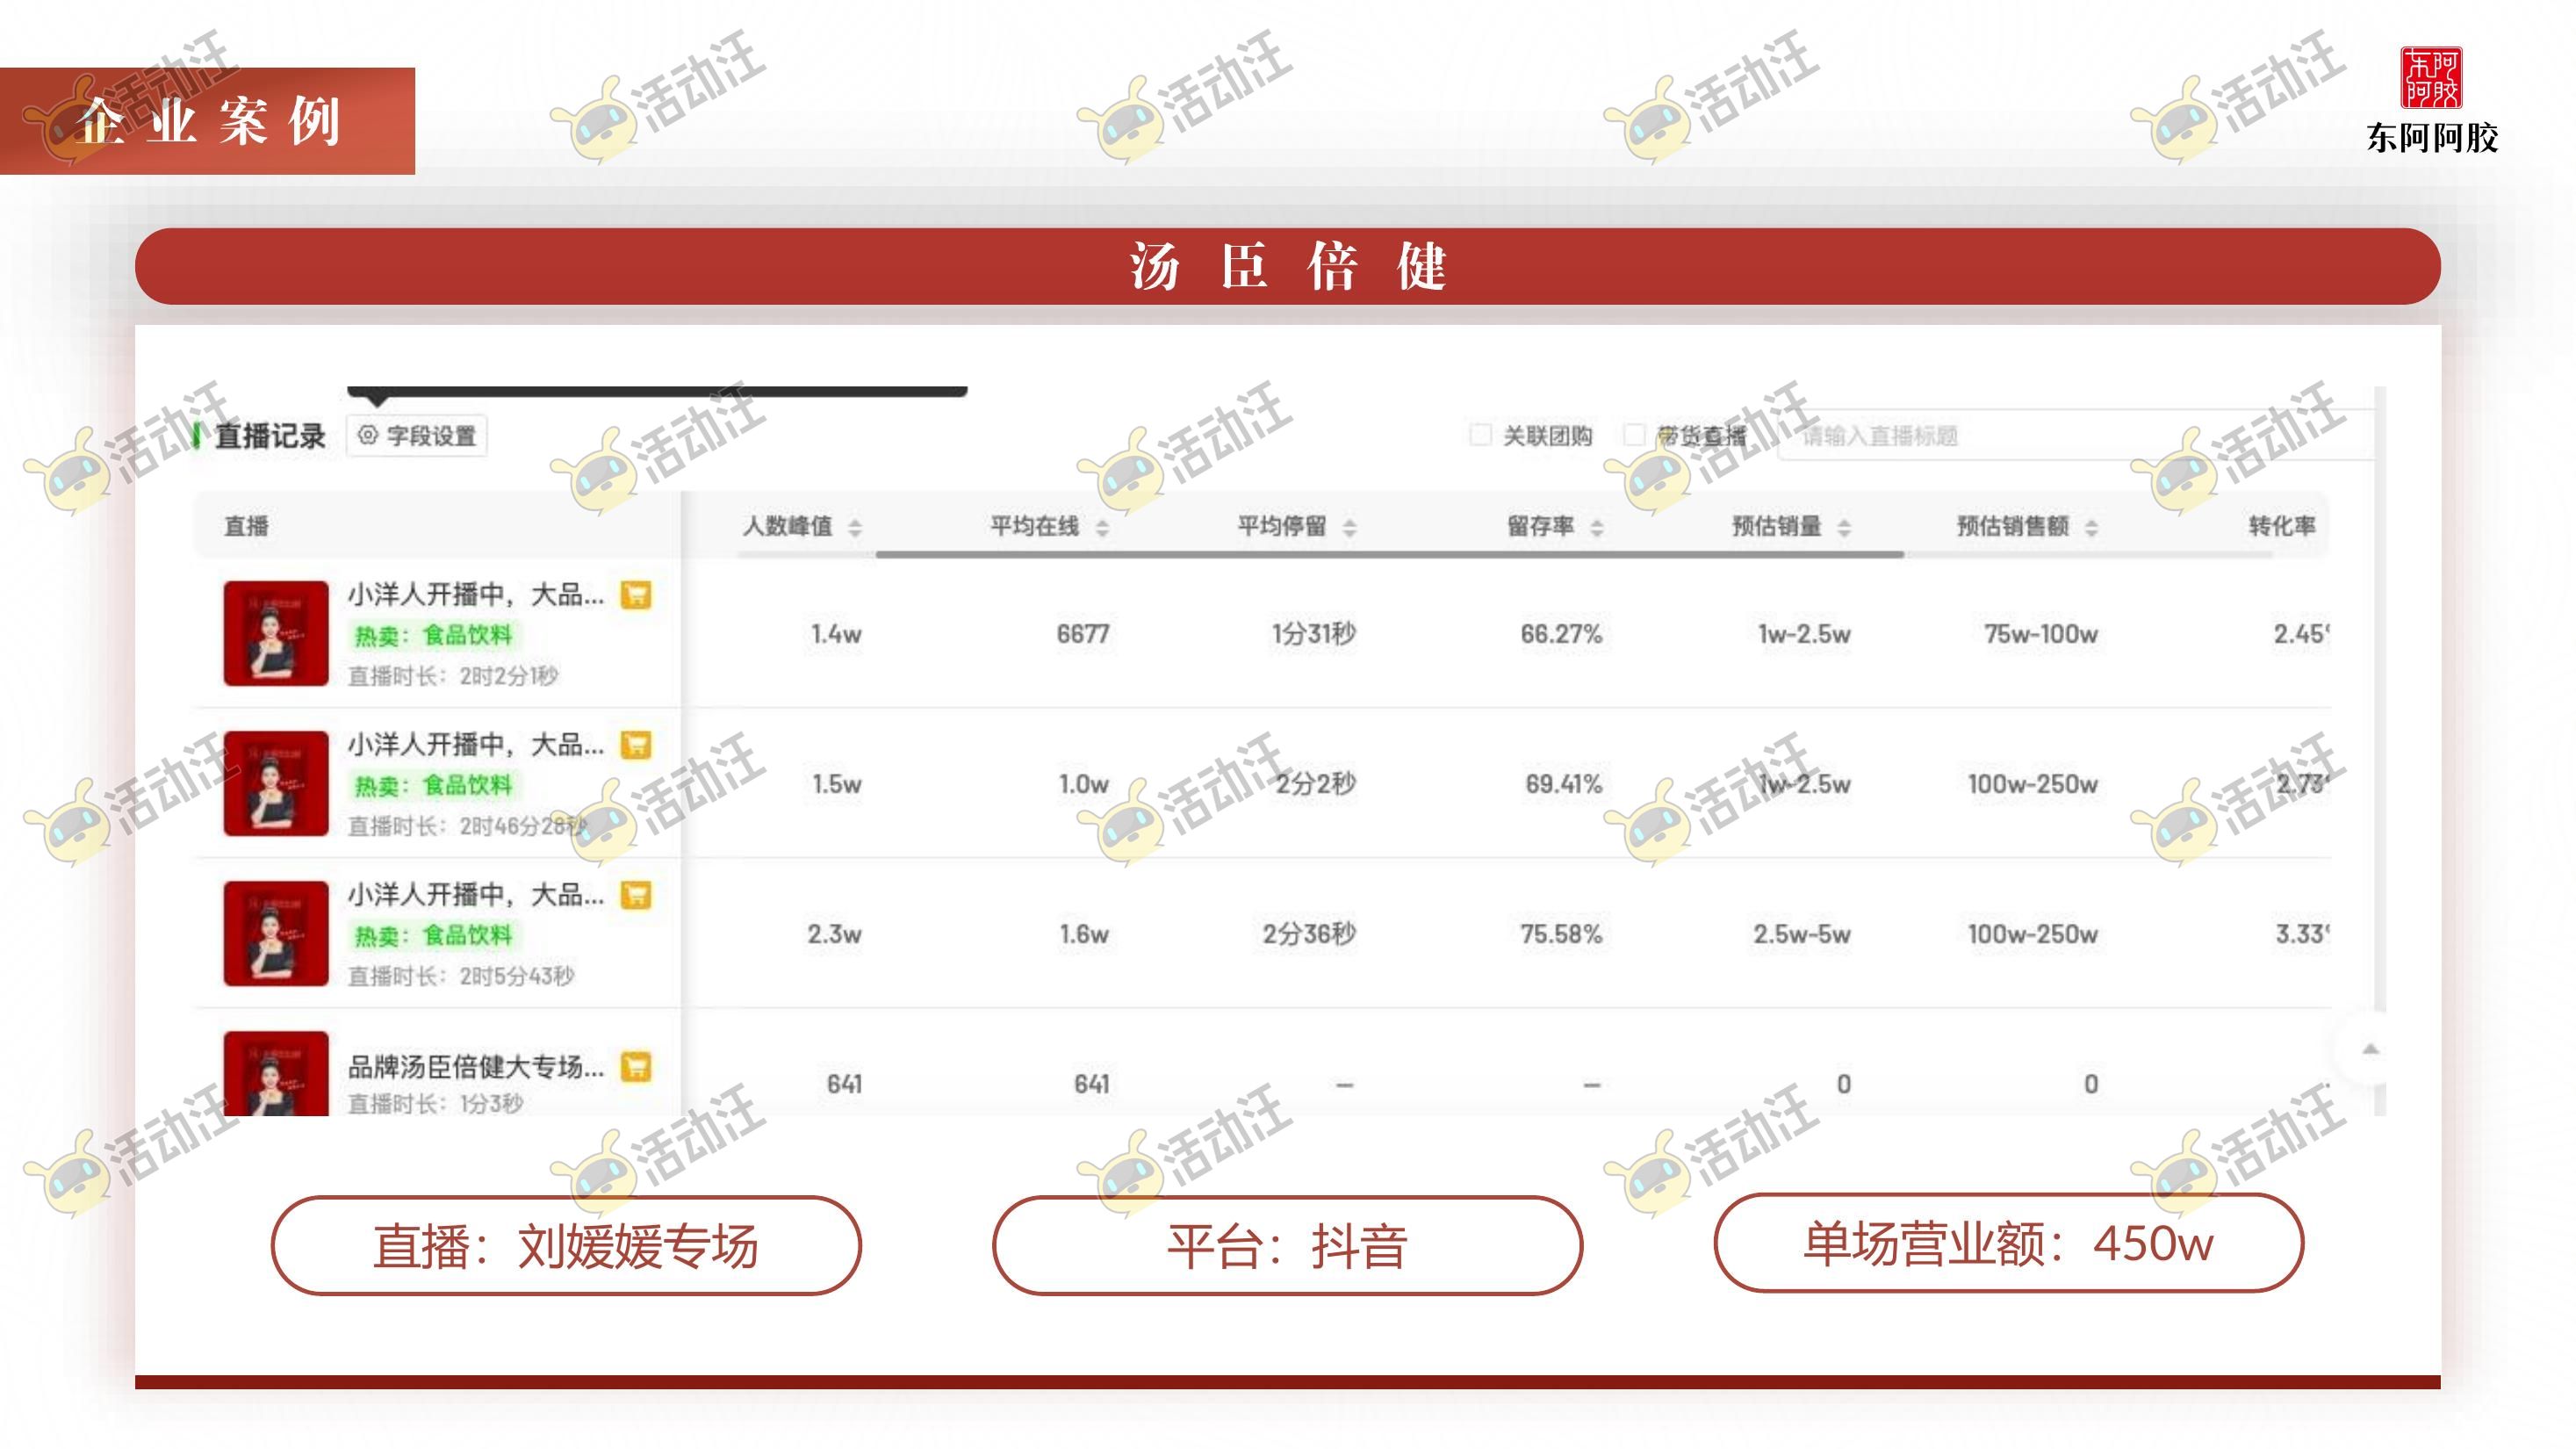Image resolution: width=2576 pixels, height=1449 pixels.
Task: Sort by 平均在线 column arrows
Action: [x=1102, y=527]
